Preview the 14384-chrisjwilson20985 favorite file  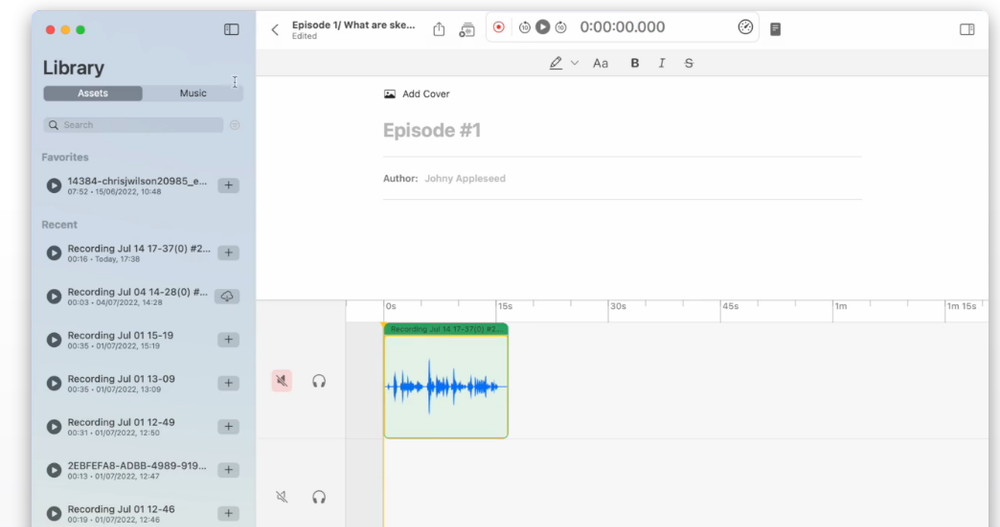[54, 186]
